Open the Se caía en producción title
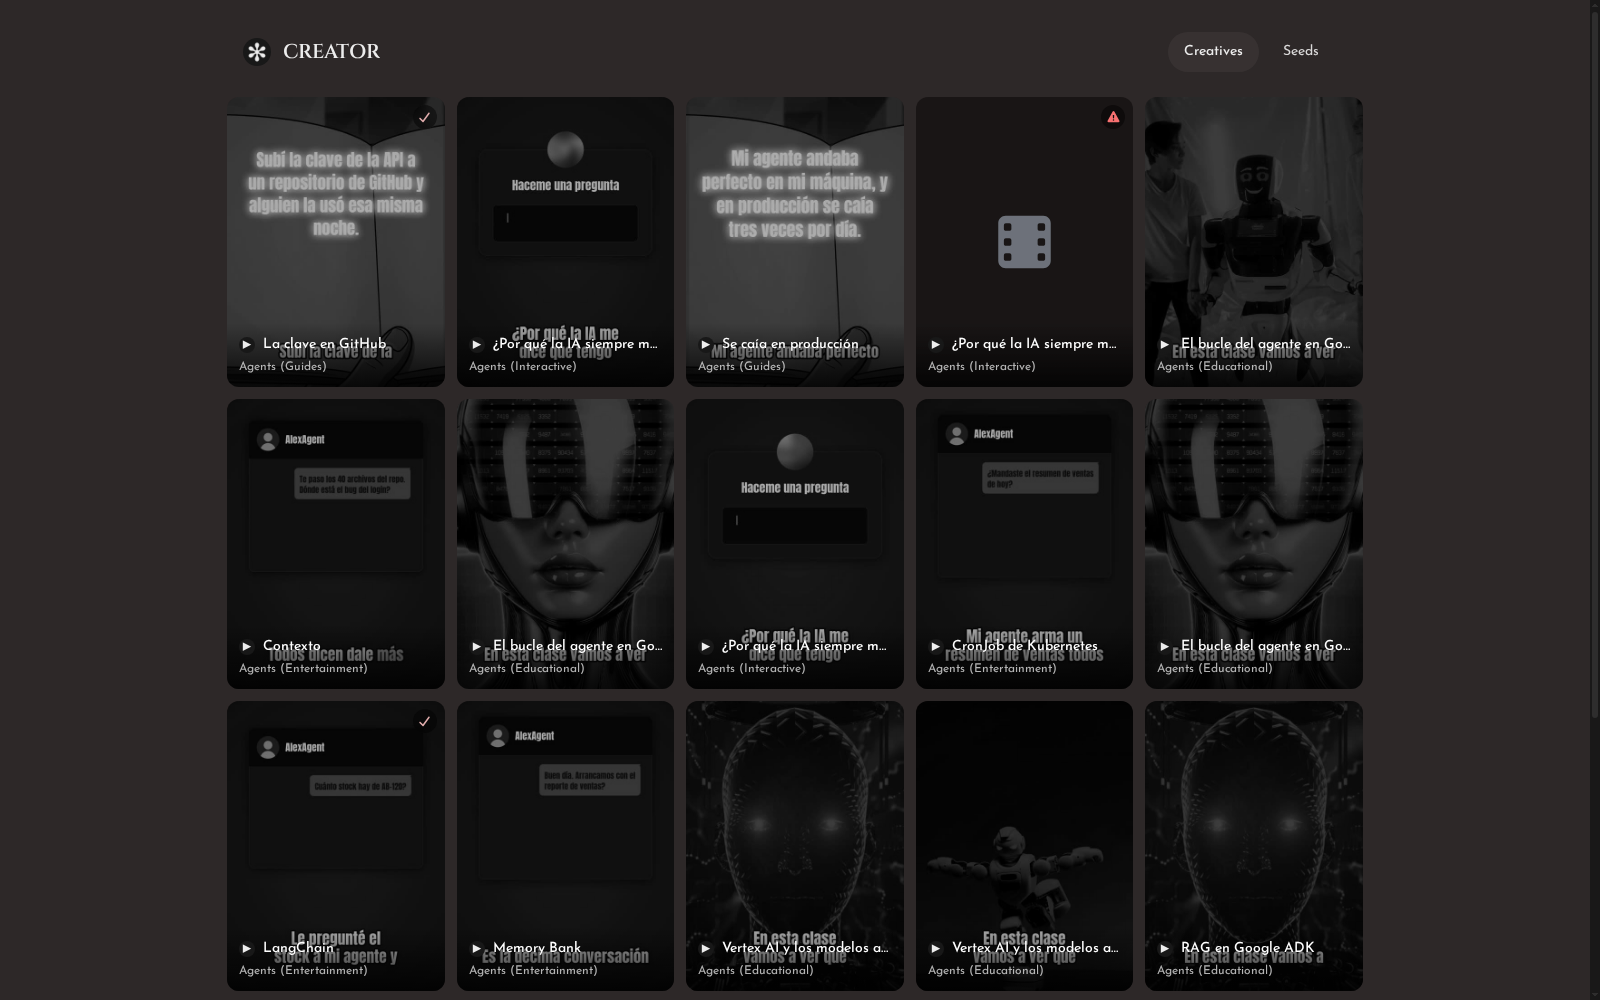The width and height of the screenshot is (1600, 1000). pos(790,344)
